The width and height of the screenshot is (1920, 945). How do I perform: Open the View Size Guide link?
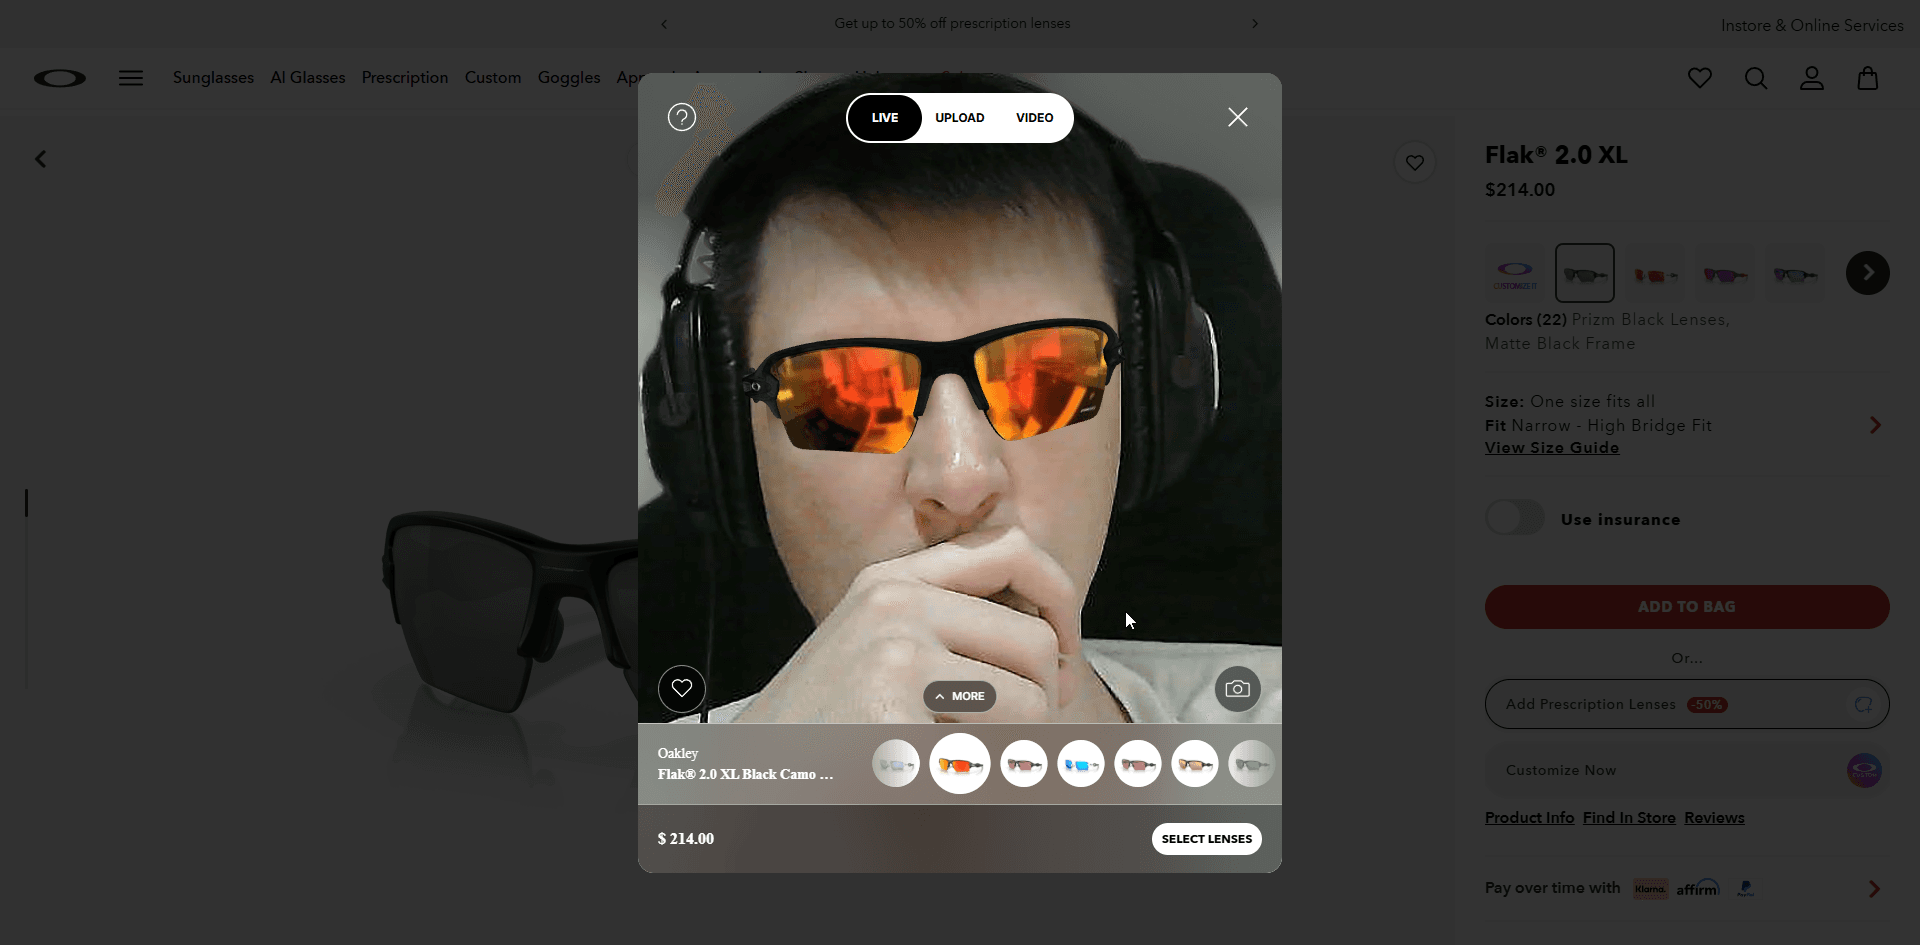coord(1551,447)
